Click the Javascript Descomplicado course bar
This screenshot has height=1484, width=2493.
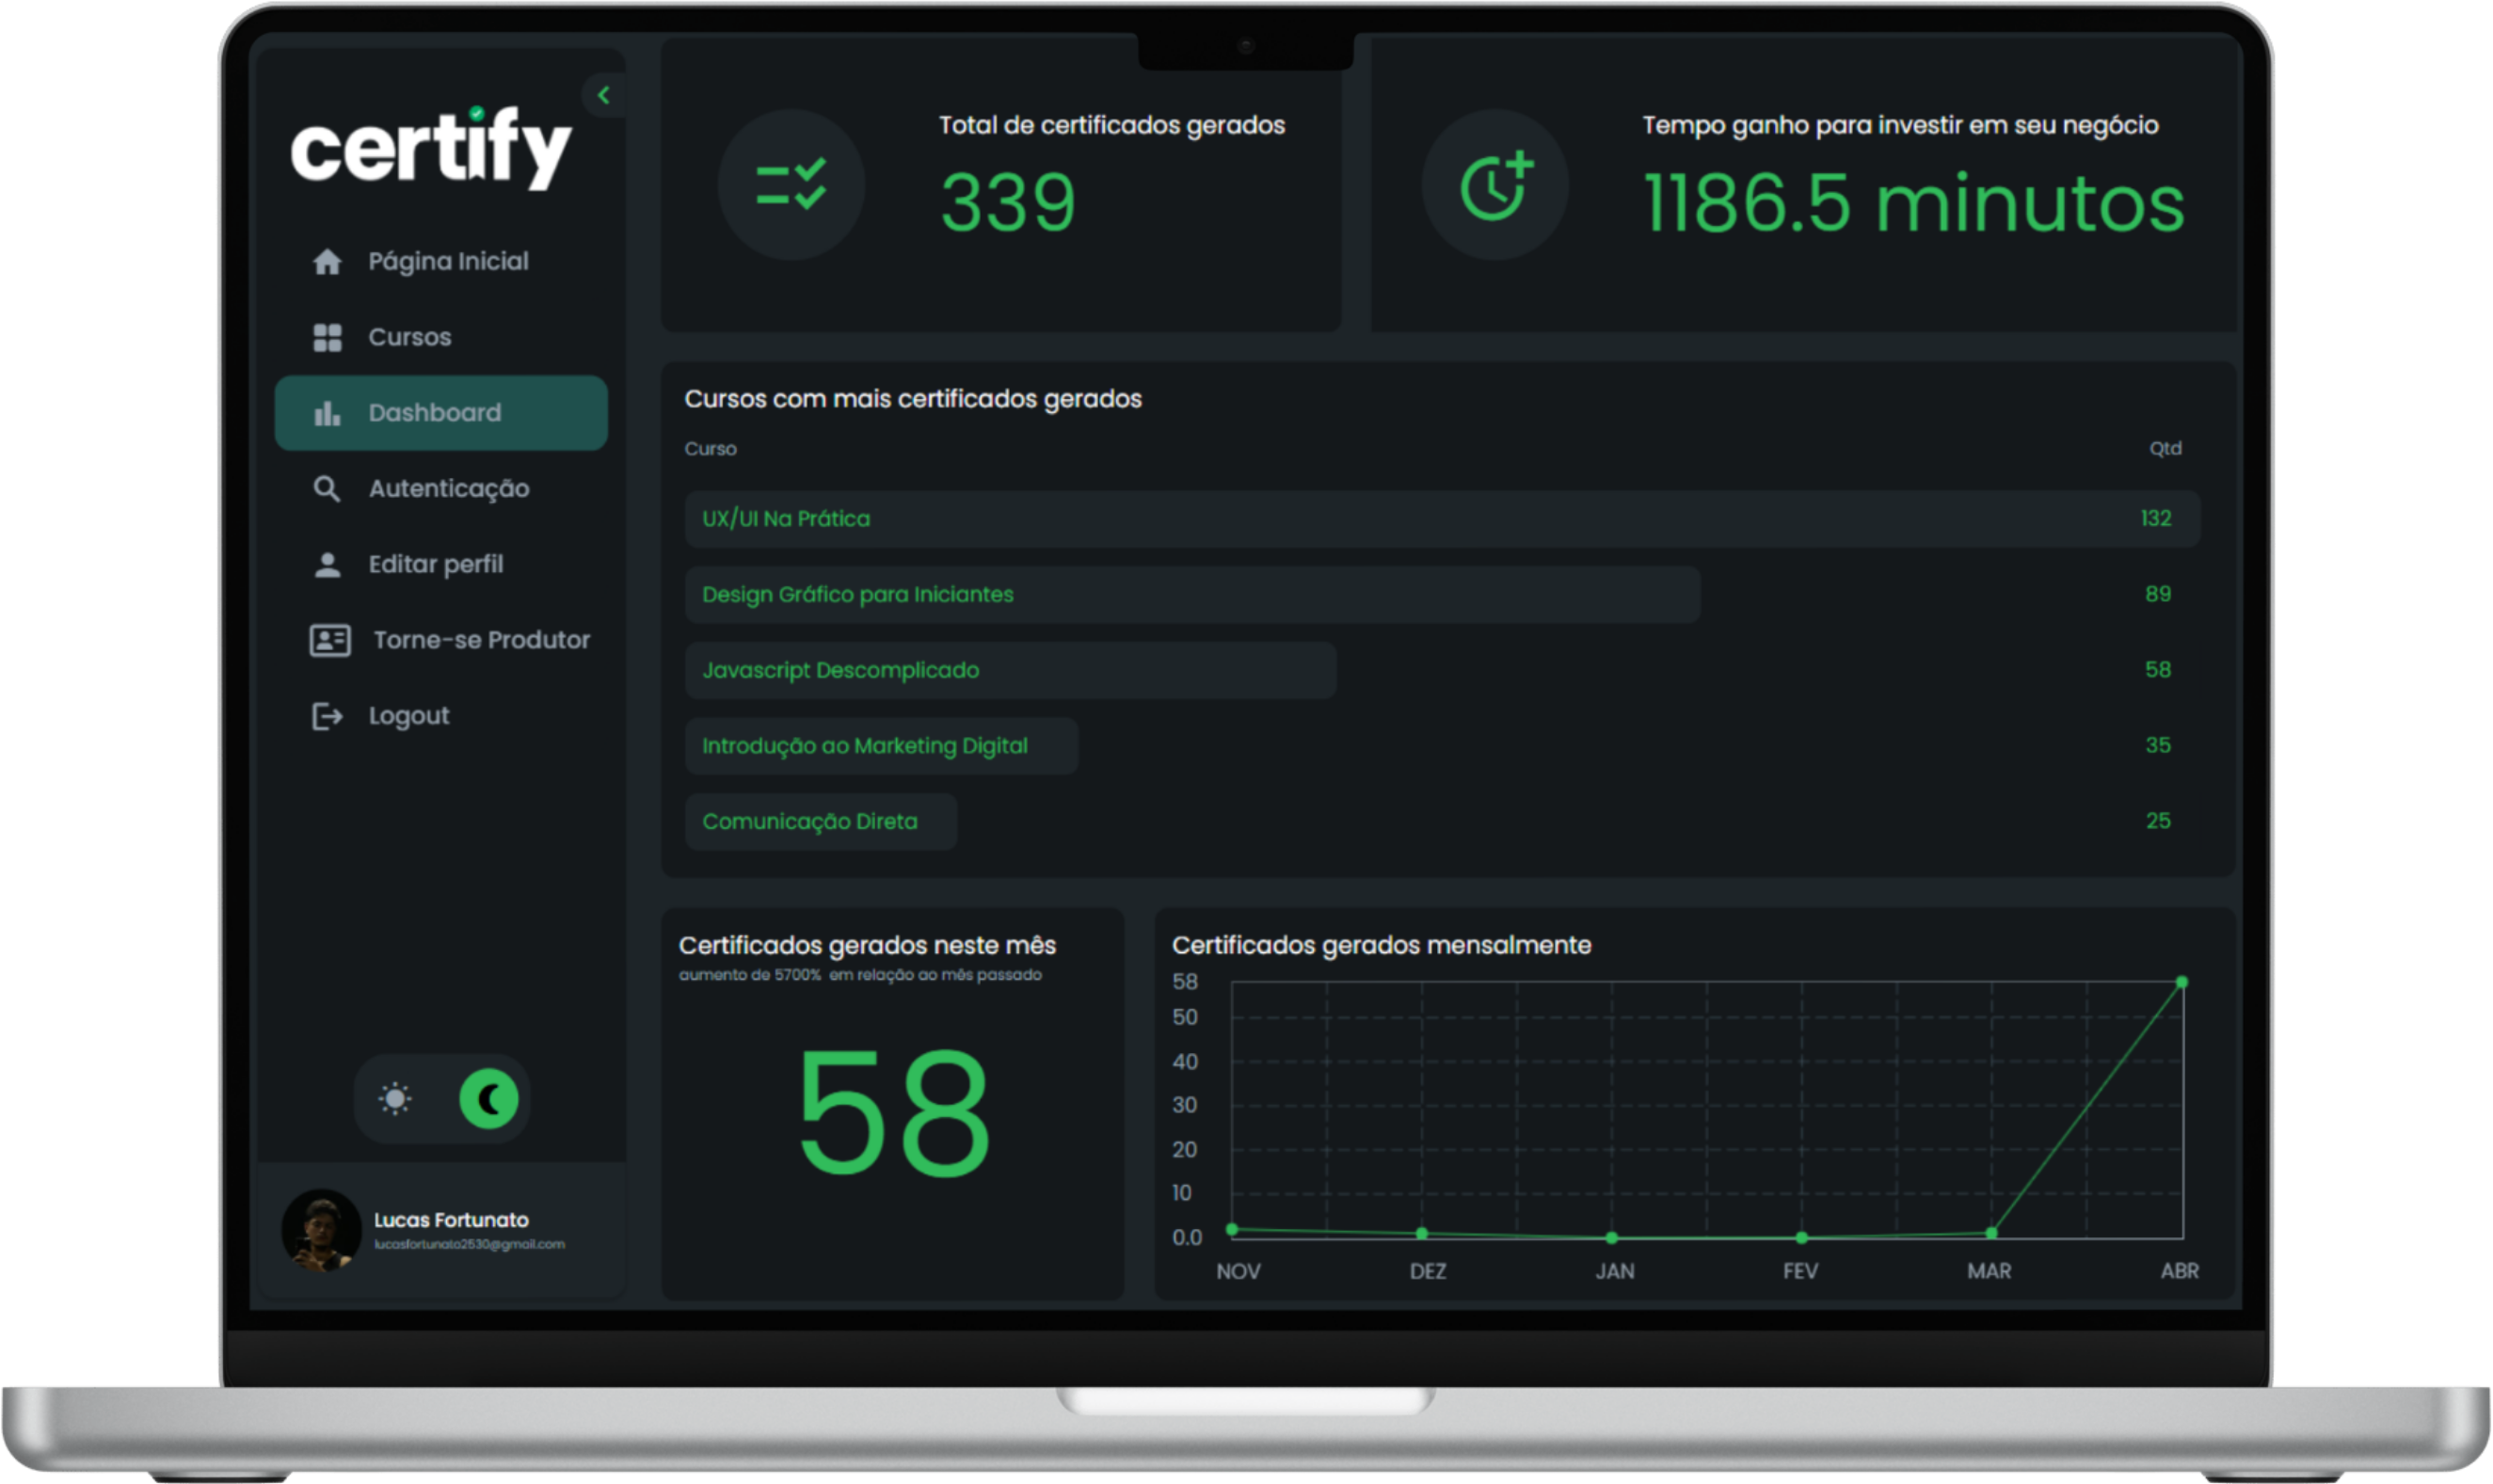click(x=1010, y=670)
